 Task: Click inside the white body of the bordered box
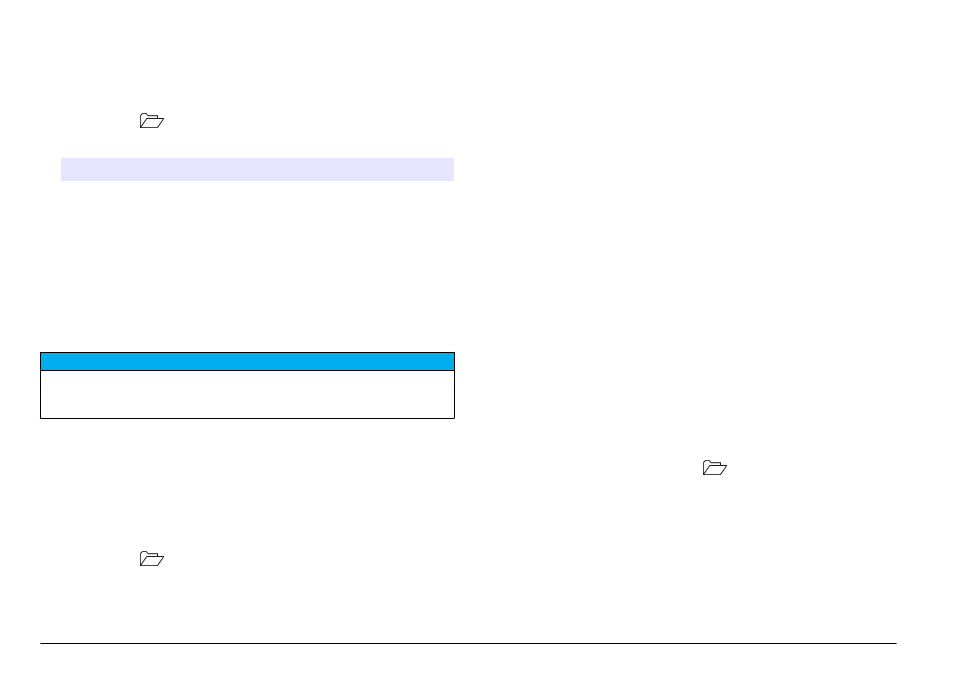click(248, 394)
